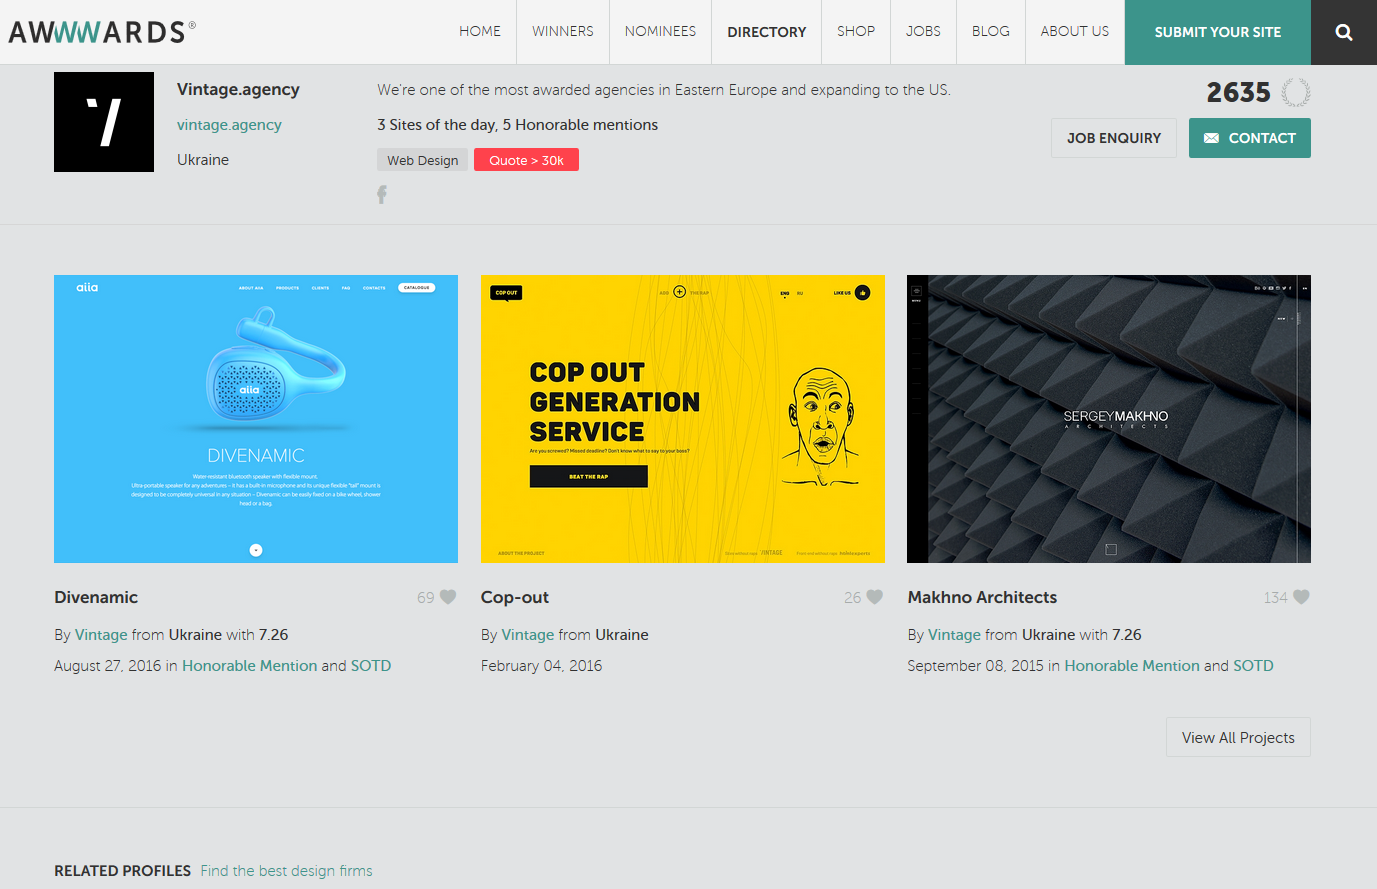Click the RELATED PROFILES heading
Screen dimensions: 1377x889
point(122,871)
